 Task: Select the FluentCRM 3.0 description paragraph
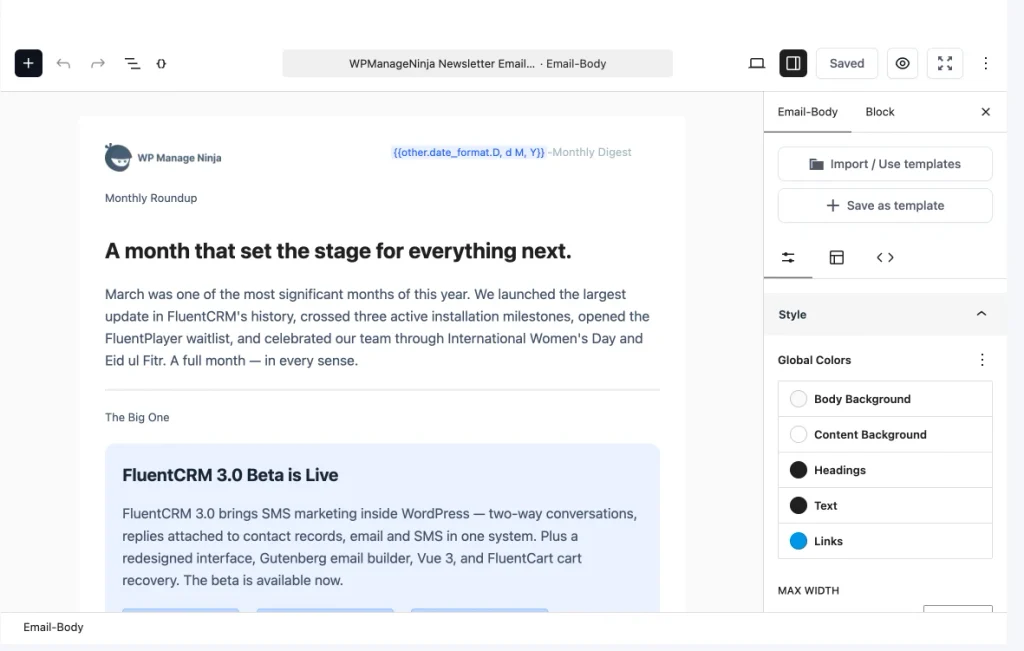pos(380,547)
